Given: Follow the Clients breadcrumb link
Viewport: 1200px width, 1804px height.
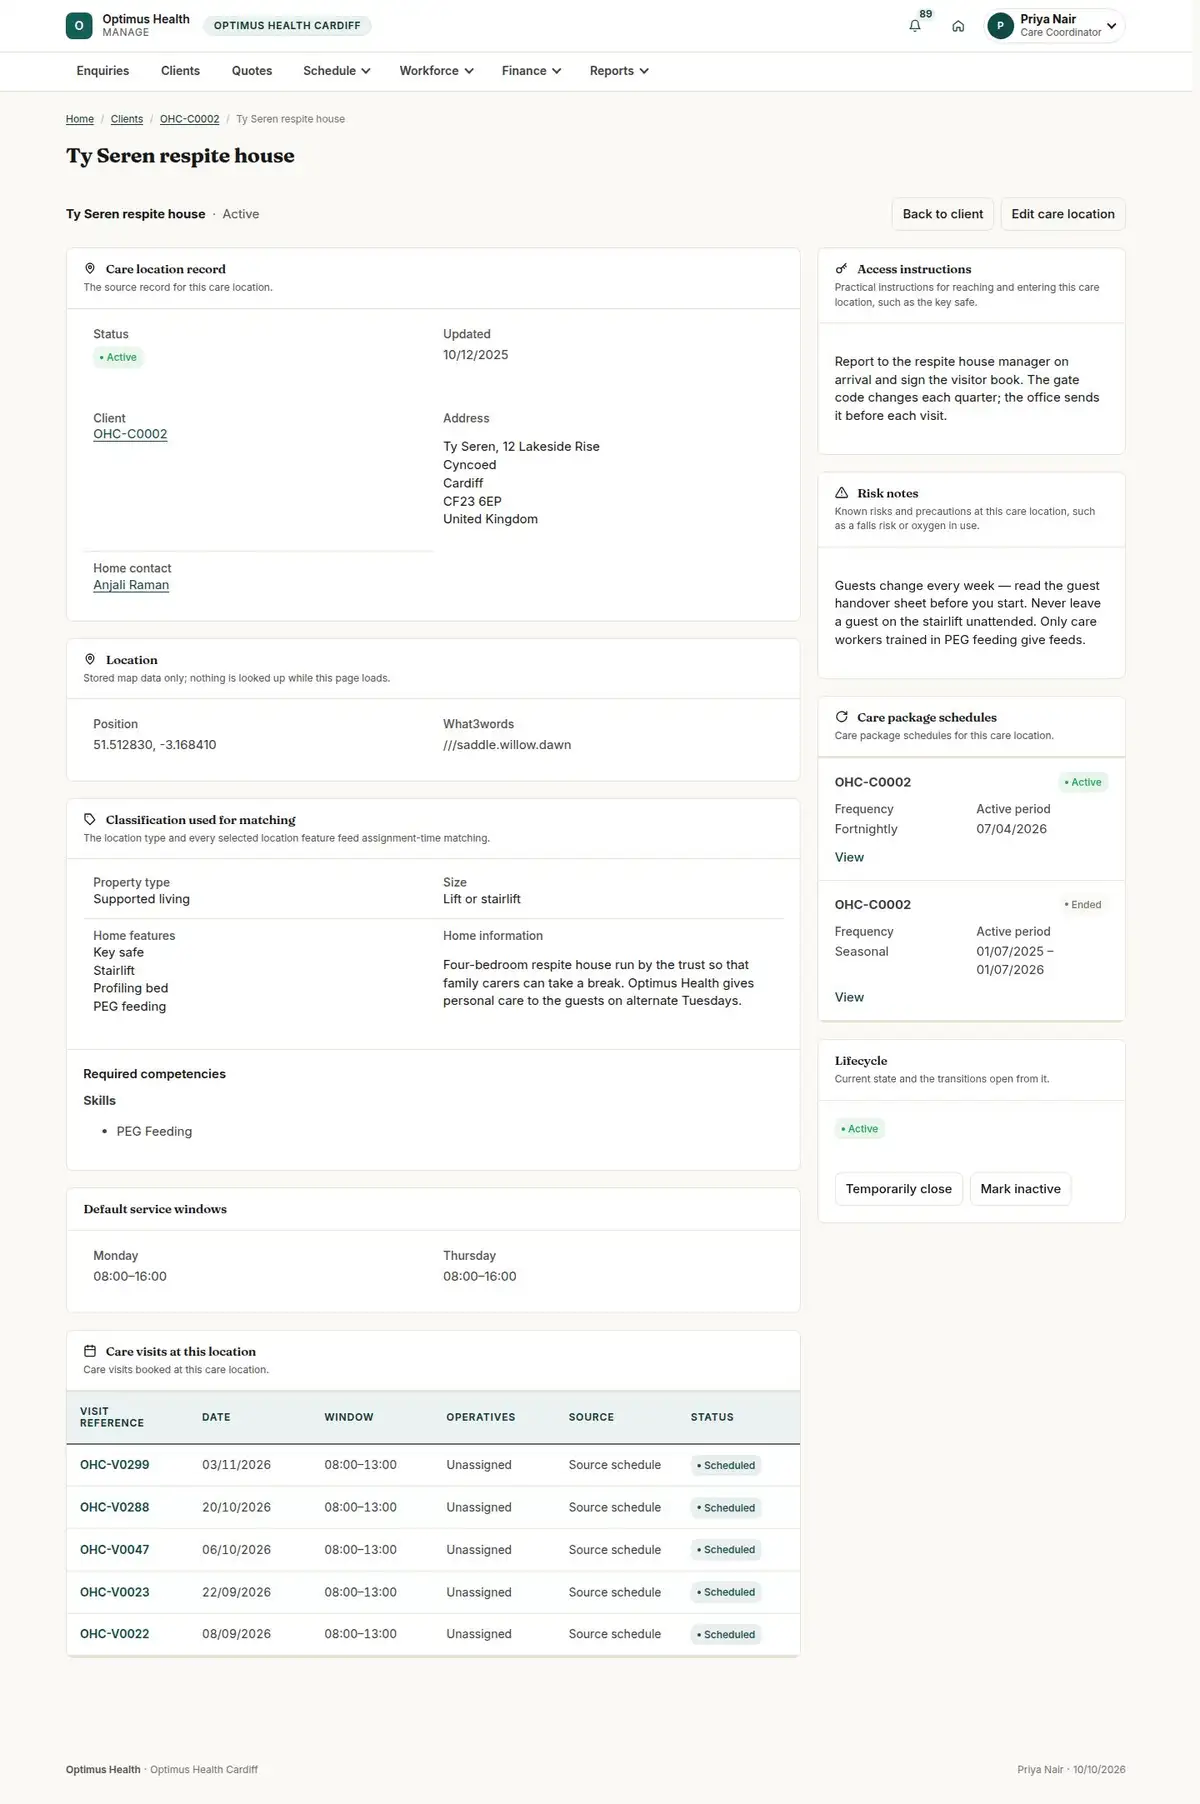Looking at the screenshot, I should (x=127, y=119).
